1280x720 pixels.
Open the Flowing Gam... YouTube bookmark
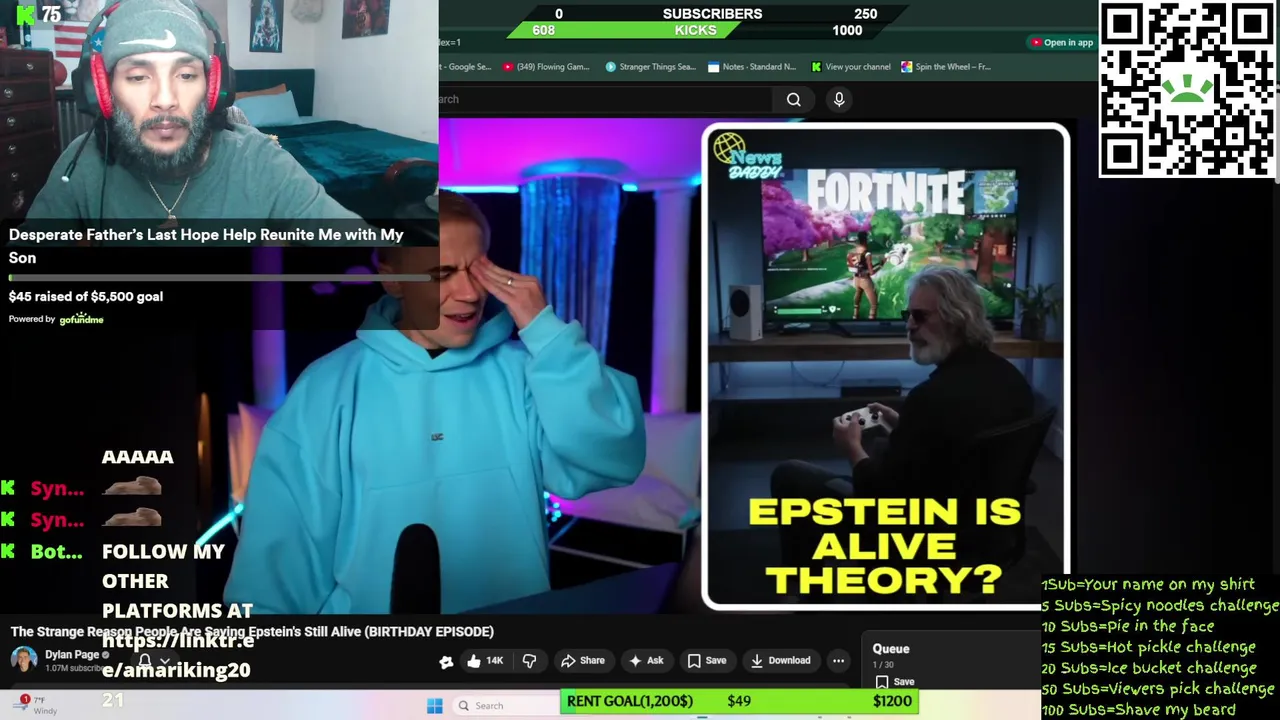[546, 67]
